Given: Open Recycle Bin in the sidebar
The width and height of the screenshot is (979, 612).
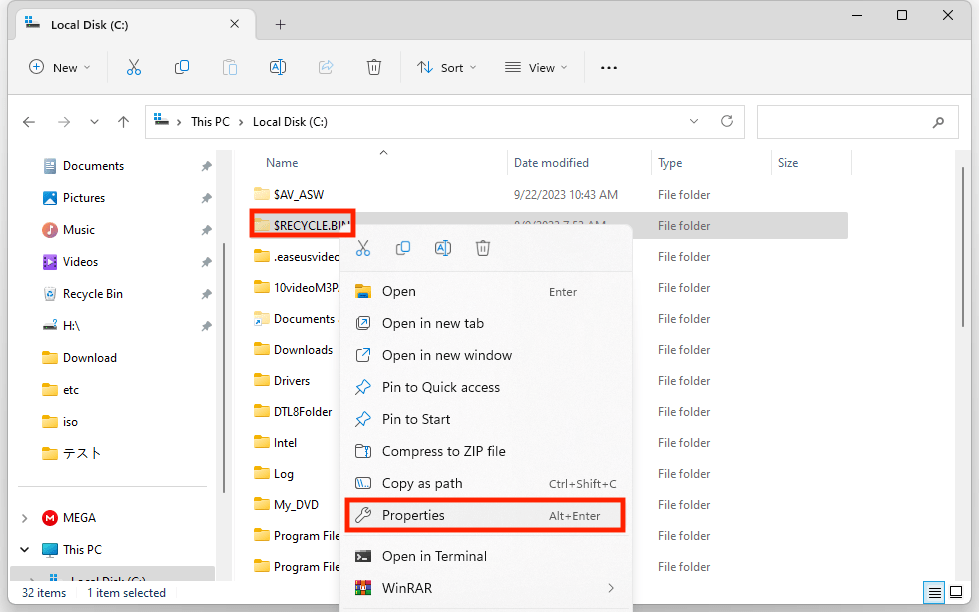Looking at the screenshot, I should coord(92,294).
